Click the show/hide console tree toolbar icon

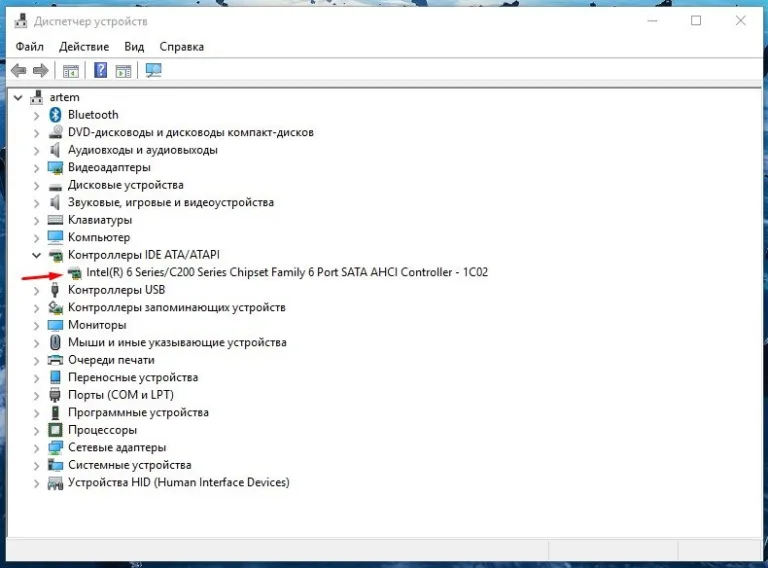coord(71,71)
